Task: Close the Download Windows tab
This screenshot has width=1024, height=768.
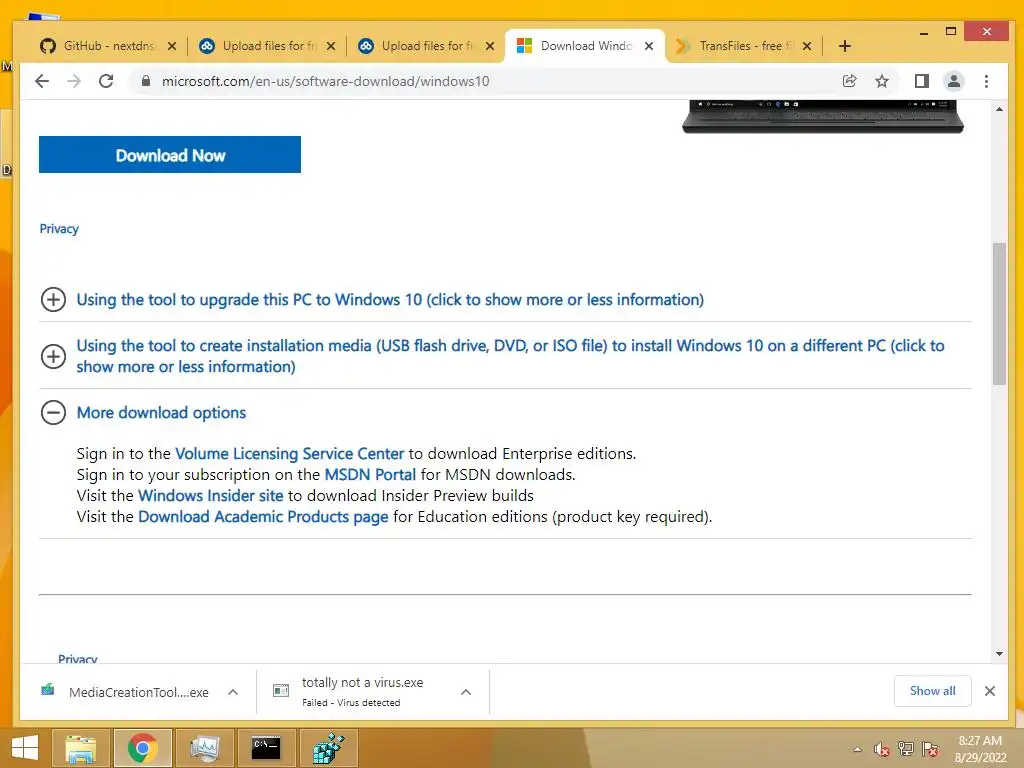Action: (x=648, y=46)
